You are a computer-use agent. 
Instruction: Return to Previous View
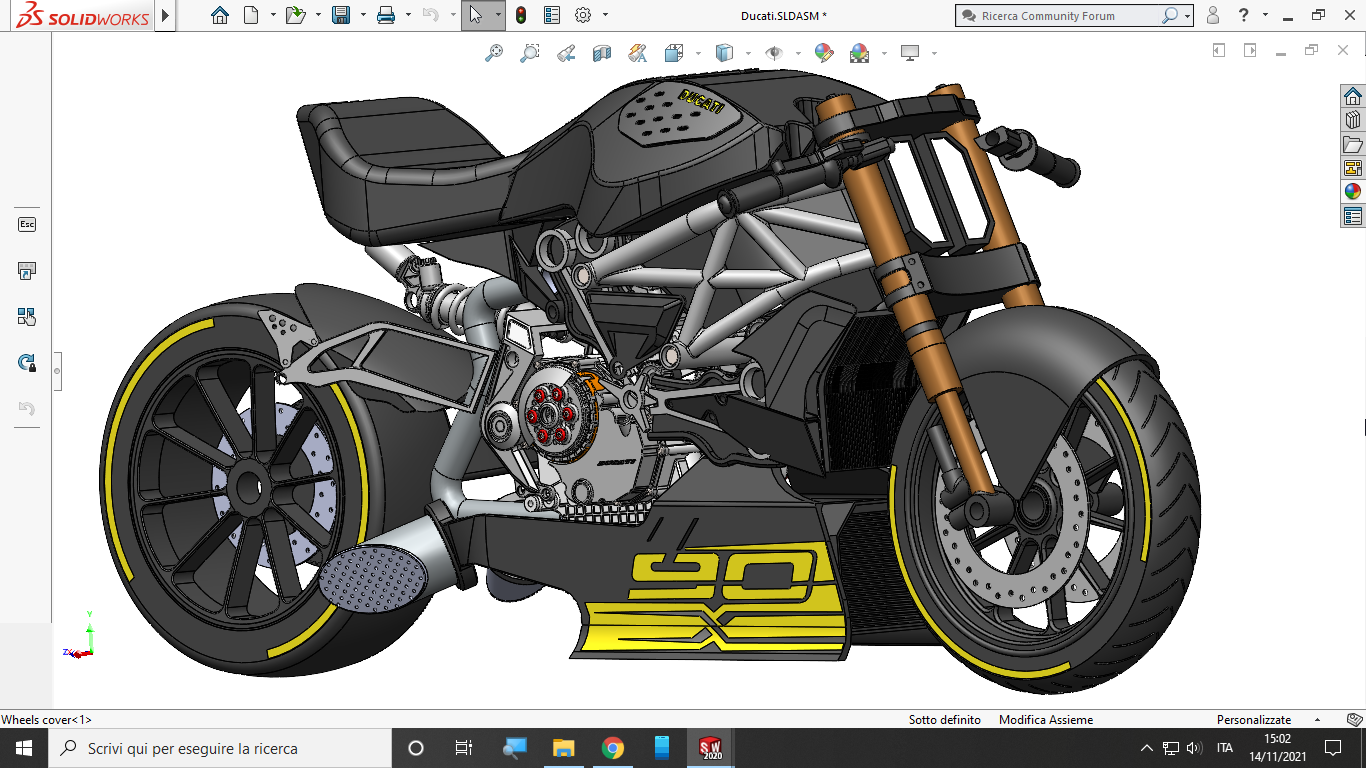[566, 53]
